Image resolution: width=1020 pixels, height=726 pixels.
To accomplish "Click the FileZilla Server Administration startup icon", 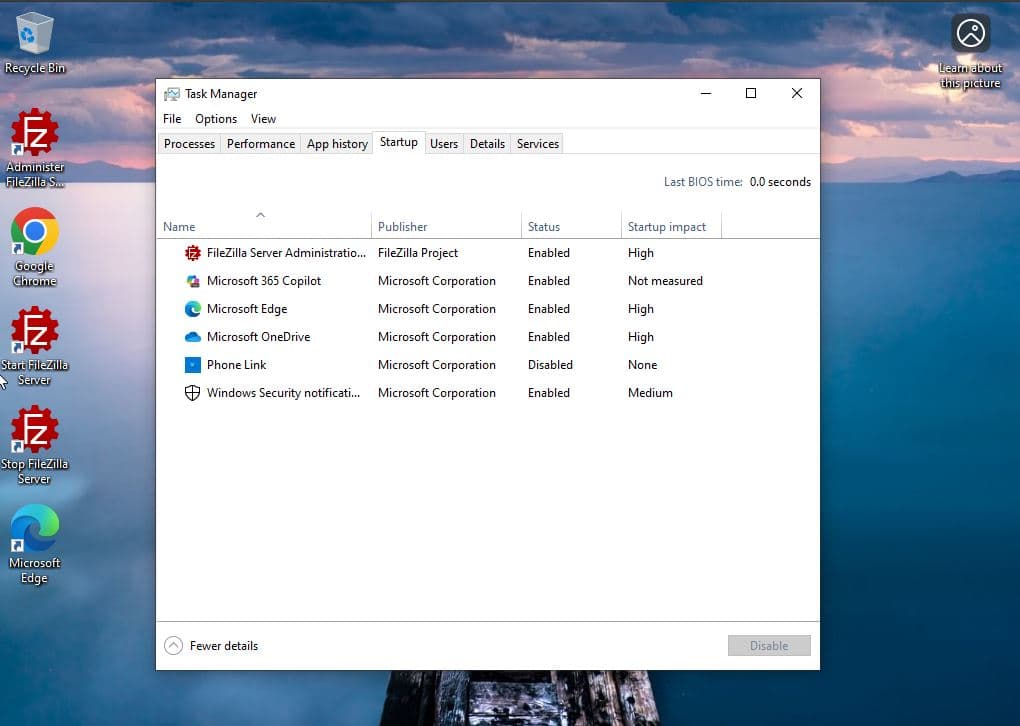I will pyautogui.click(x=193, y=253).
